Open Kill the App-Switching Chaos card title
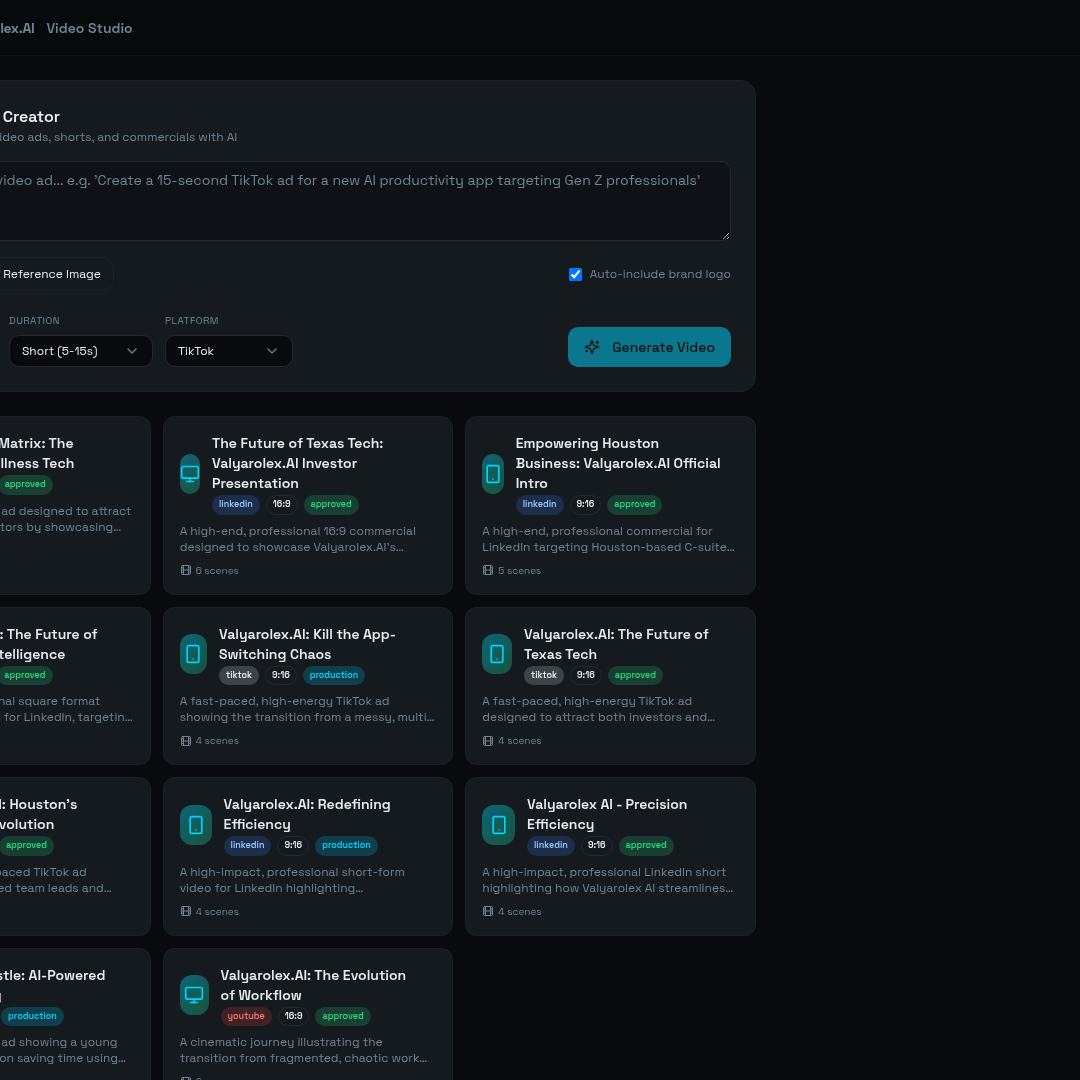Viewport: 1080px width, 1080px height. [x=307, y=644]
